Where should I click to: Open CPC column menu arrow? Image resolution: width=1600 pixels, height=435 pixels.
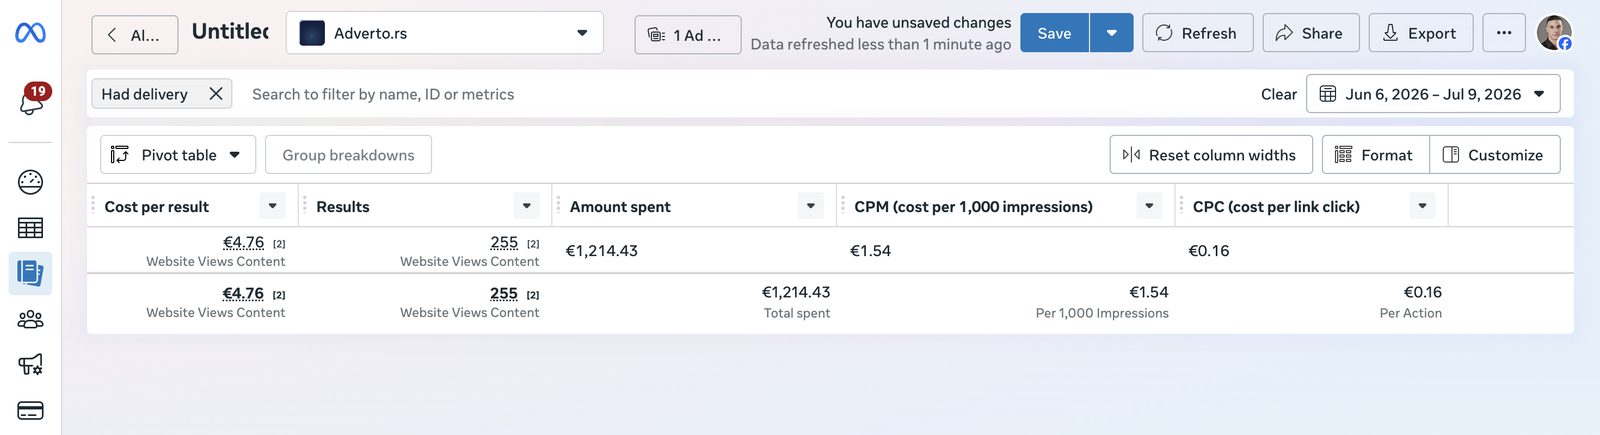1422,206
